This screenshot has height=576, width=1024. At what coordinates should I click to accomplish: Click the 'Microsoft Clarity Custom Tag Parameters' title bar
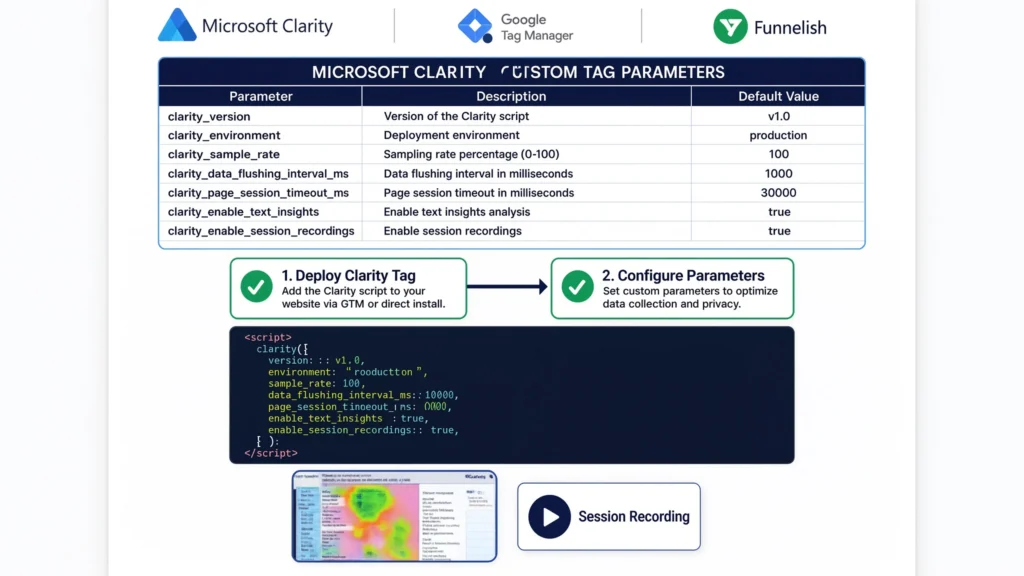(511, 72)
